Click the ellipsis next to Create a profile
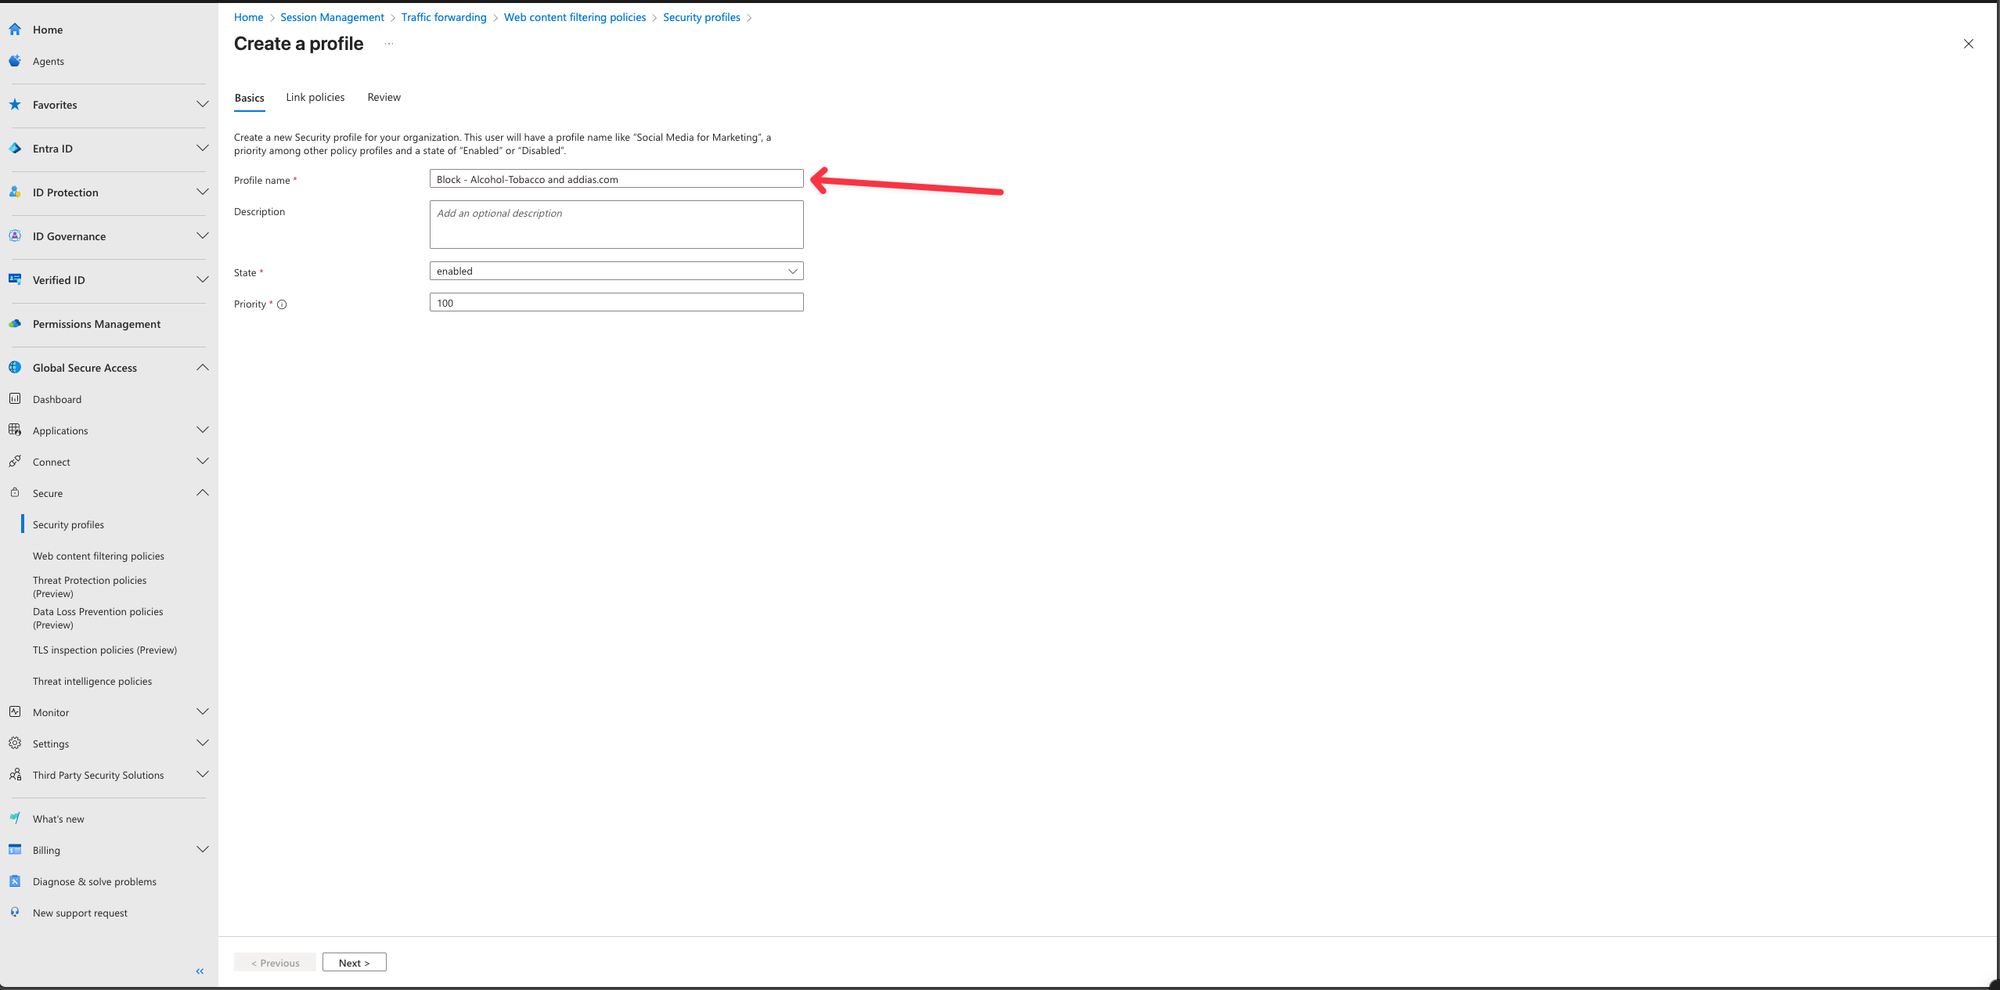 [x=389, y=44]
